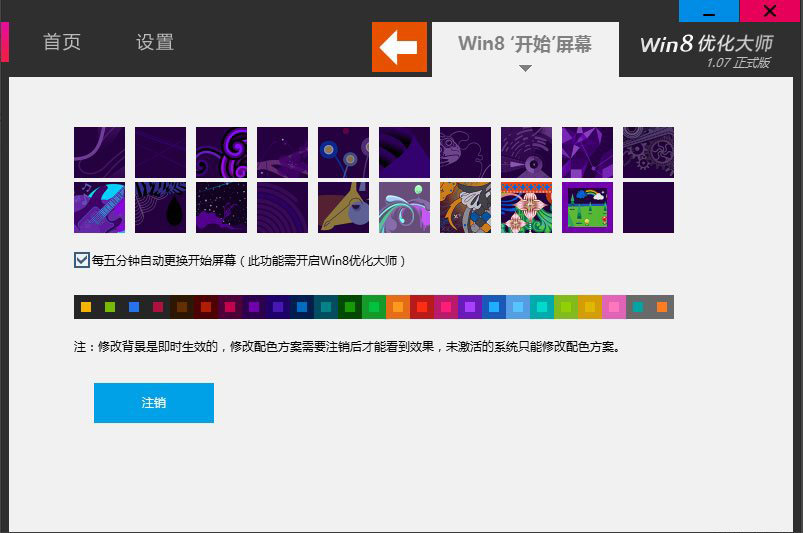803x533 pixels.
Task: Choose the dark gray with blue color scheme
Action: tap(134, 307)
